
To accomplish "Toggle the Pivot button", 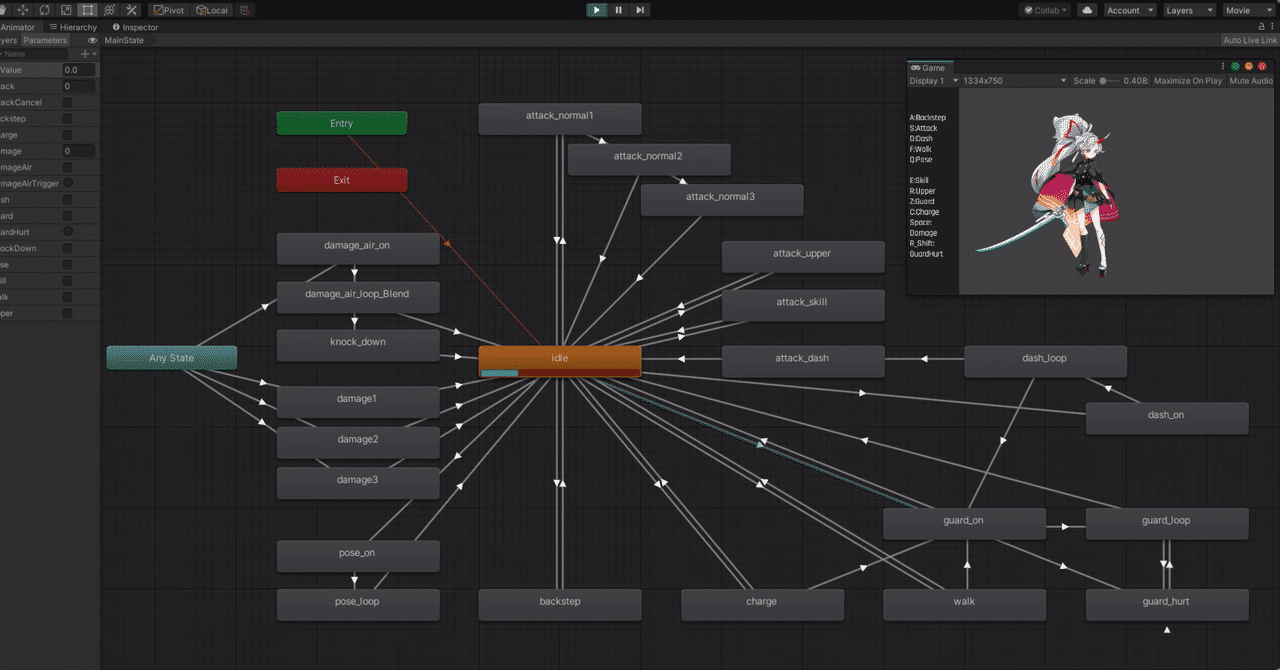I will (169, 10).
